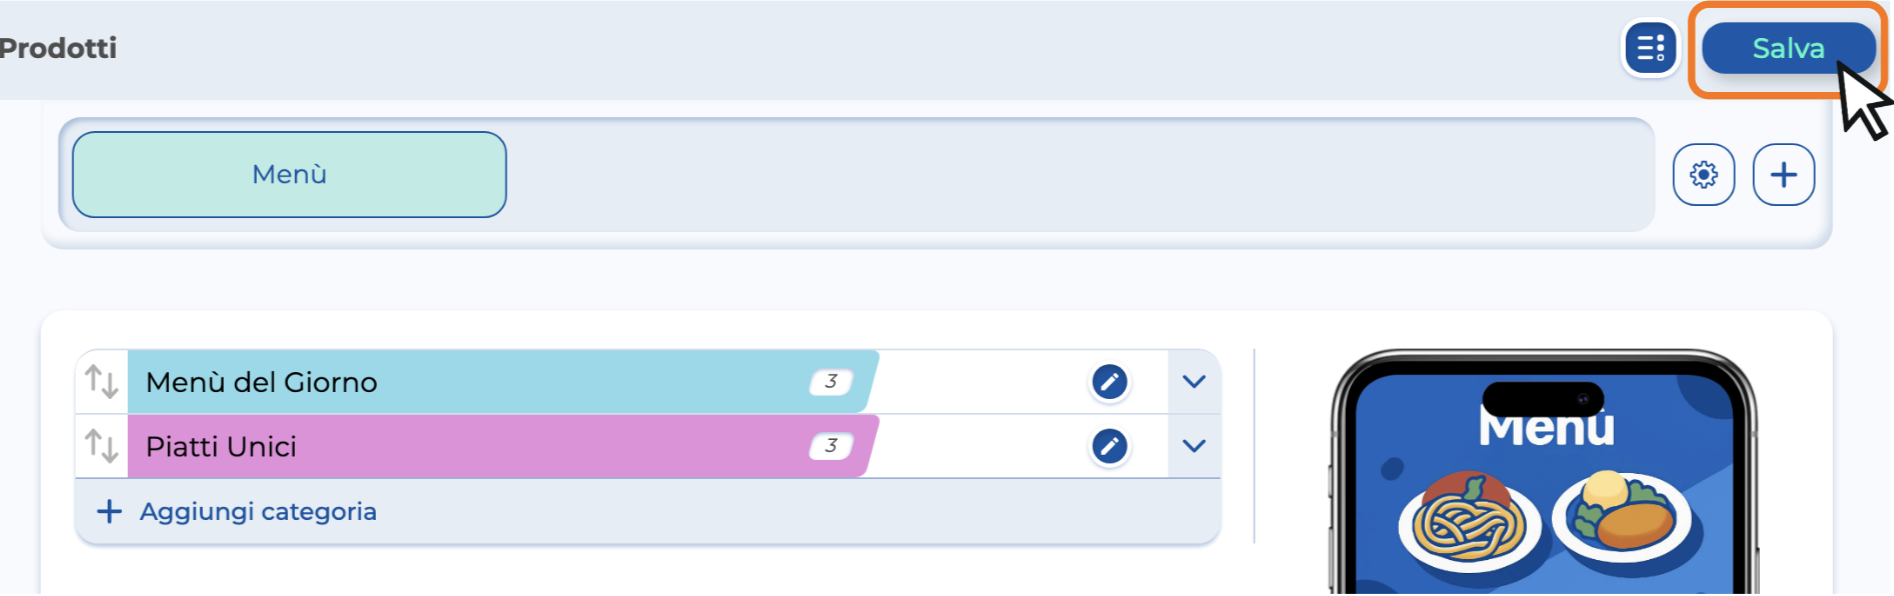Click the item count badge on Piatti Unici

pos(831,446)
